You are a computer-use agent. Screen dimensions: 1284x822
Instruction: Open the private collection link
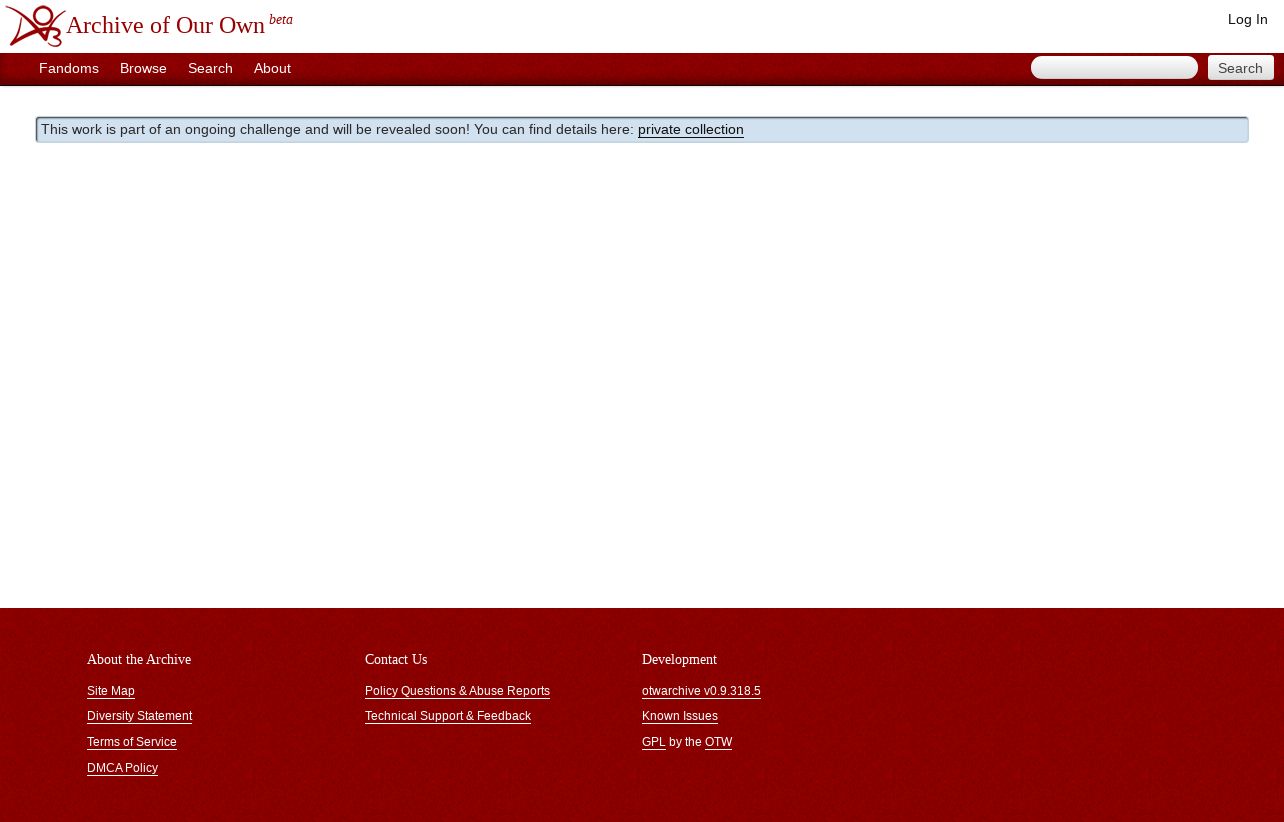pos(690,129)
